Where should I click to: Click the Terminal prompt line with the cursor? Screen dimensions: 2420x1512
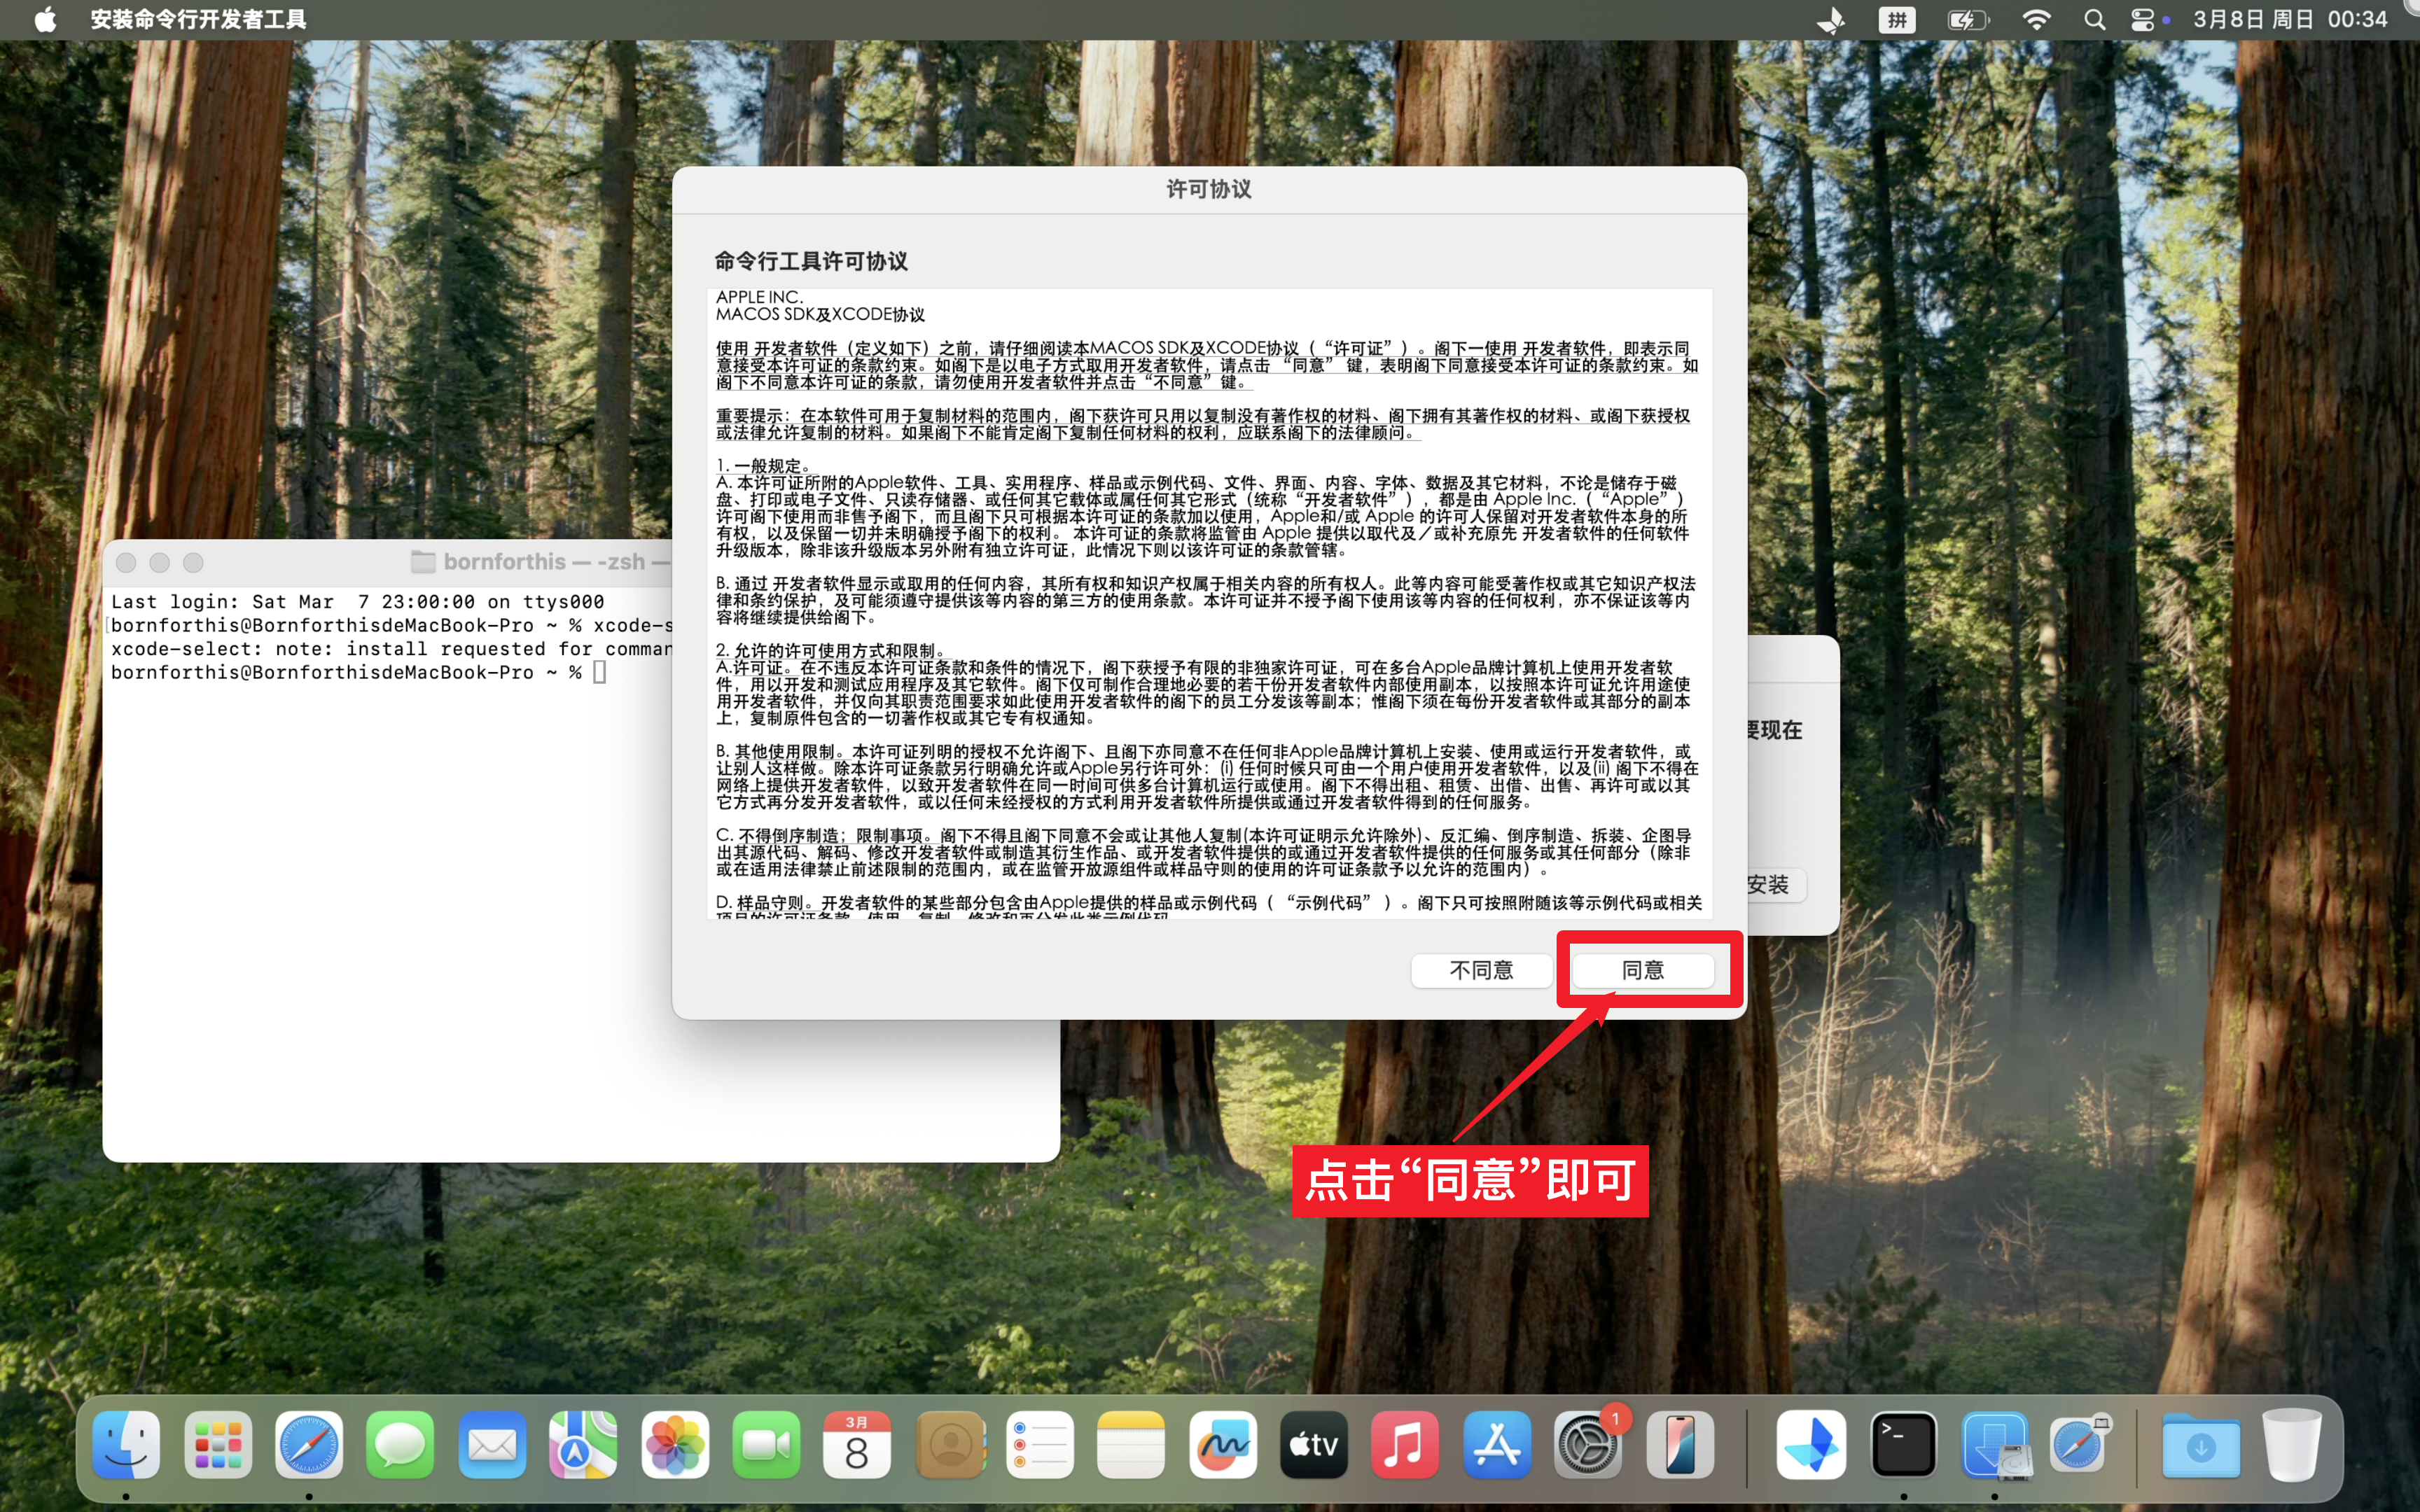[358, 672]
